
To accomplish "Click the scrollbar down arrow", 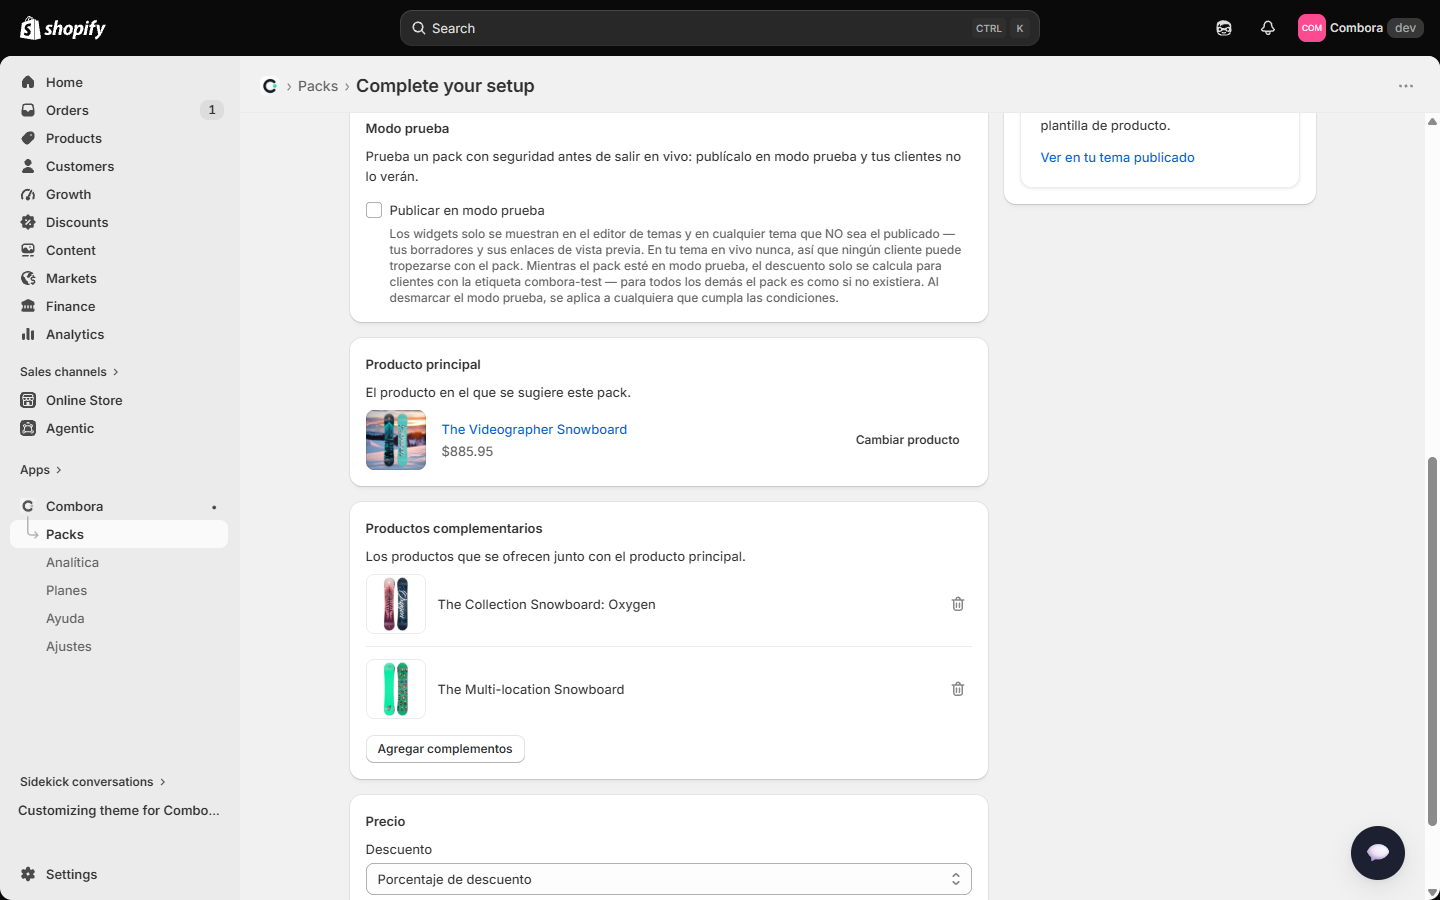I will coord(1432,892).
